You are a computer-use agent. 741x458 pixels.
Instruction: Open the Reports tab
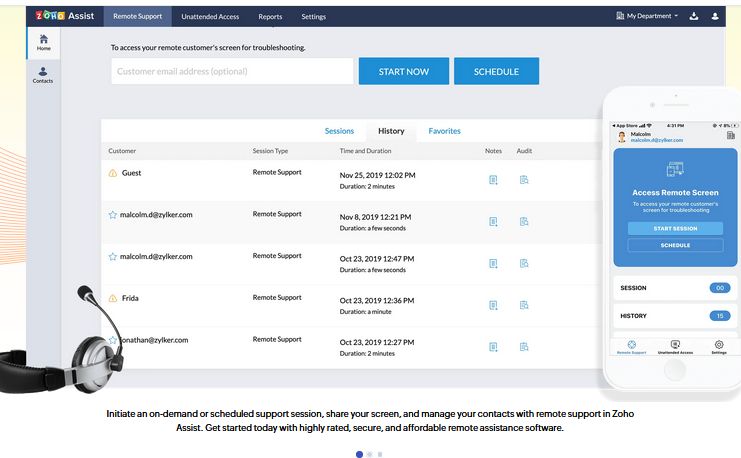click(x=270, y=17)
